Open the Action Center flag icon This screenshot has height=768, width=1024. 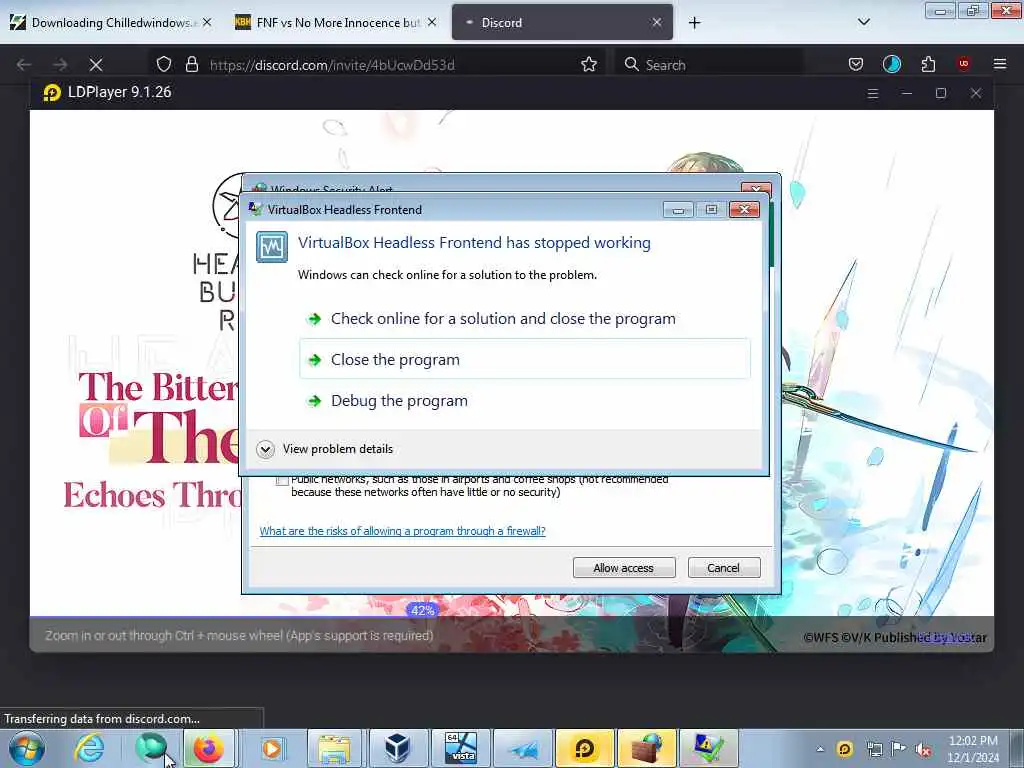(899, 749)
